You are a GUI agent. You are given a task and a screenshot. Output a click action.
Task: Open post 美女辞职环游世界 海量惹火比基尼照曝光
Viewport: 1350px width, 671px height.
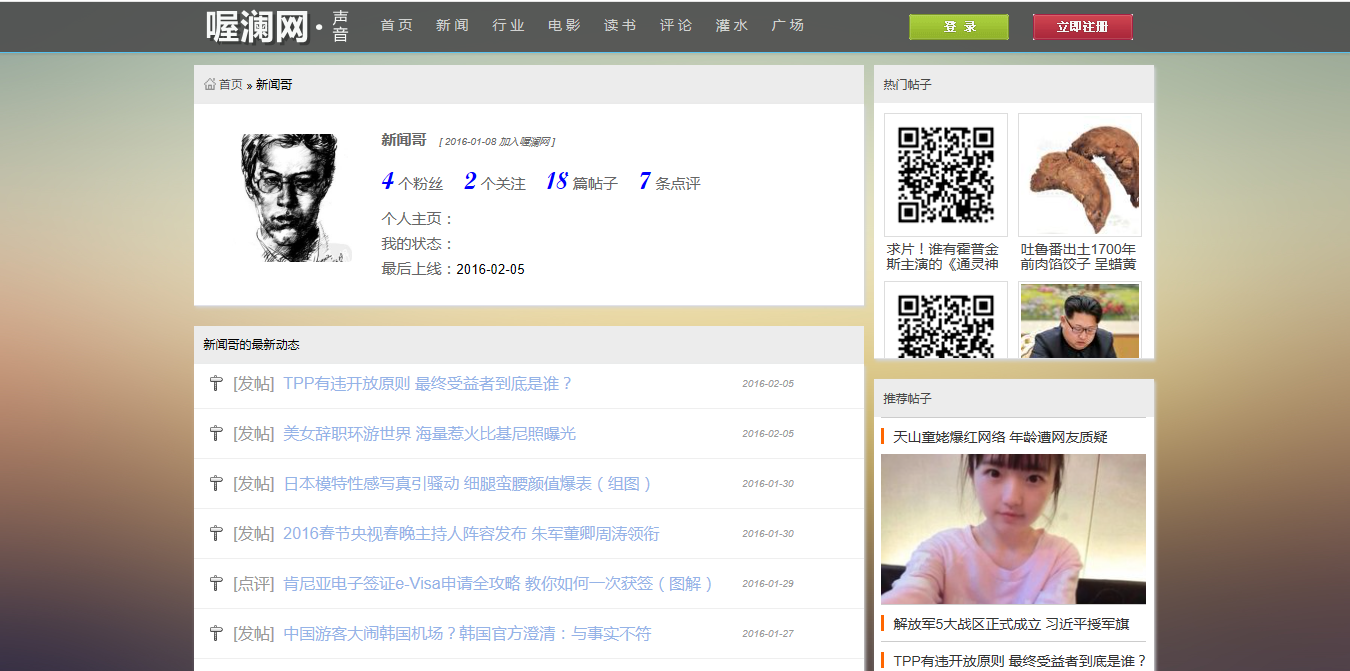click(x=430, y=434)
